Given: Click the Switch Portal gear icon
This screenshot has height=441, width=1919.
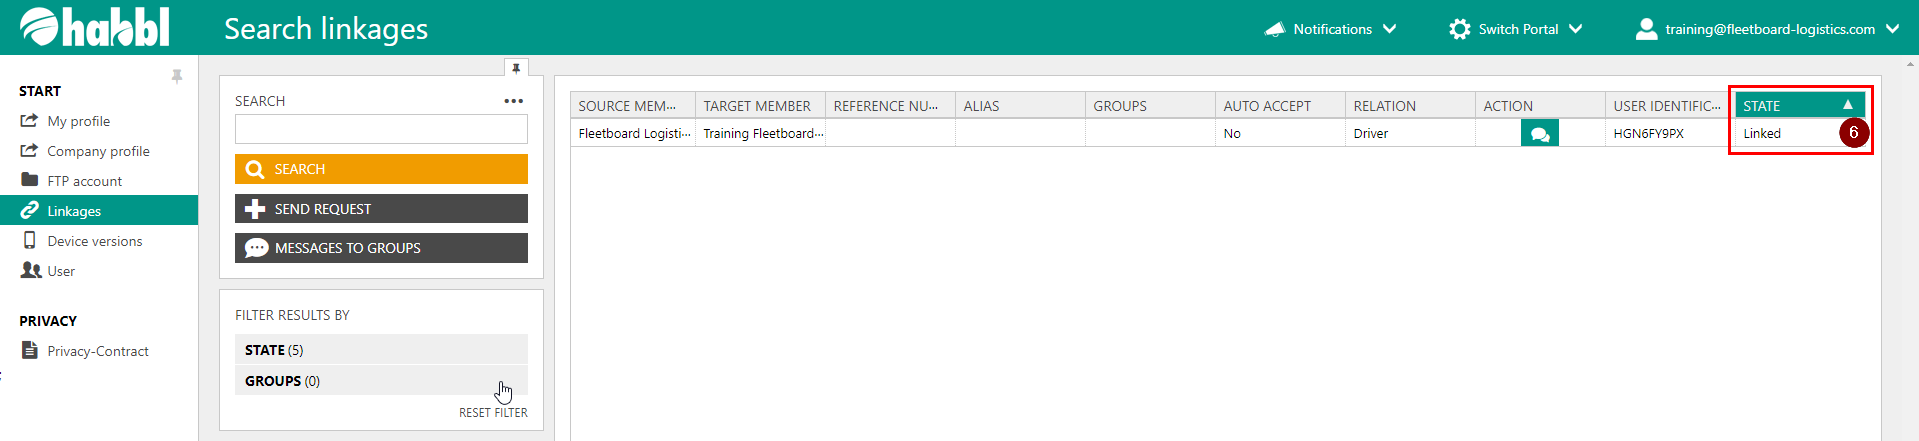Looking at the screenshot, I should pos(1459,29).
